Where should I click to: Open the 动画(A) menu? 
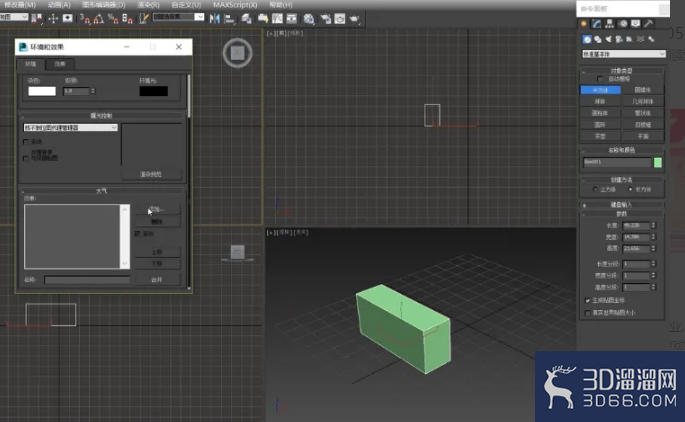click(x=59, y=5)
